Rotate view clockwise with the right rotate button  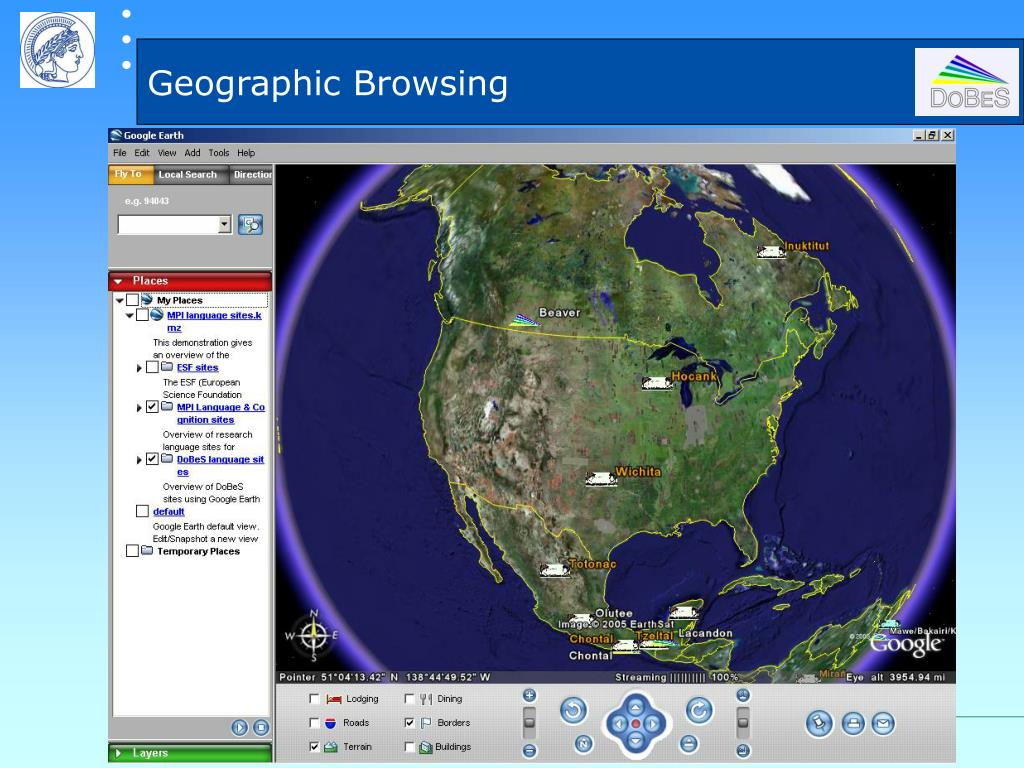[x=699, y=710]
